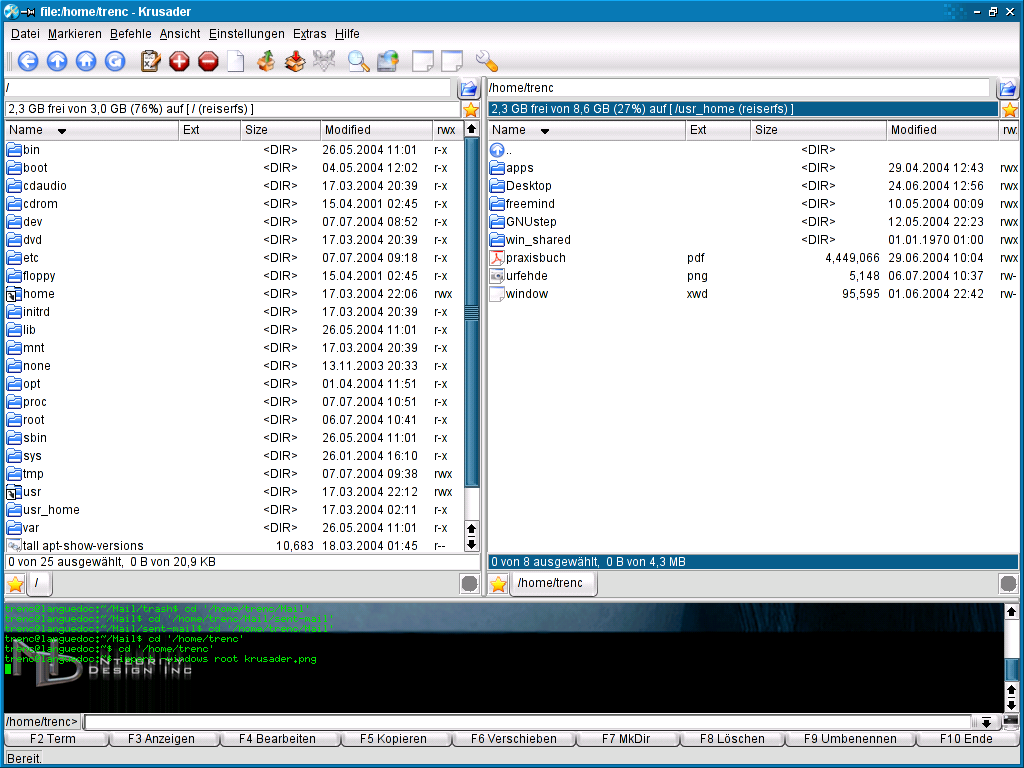Screen dimensions: 1024x768
Task: Open folder browser button beside right path field
Action: (1008, 88)
